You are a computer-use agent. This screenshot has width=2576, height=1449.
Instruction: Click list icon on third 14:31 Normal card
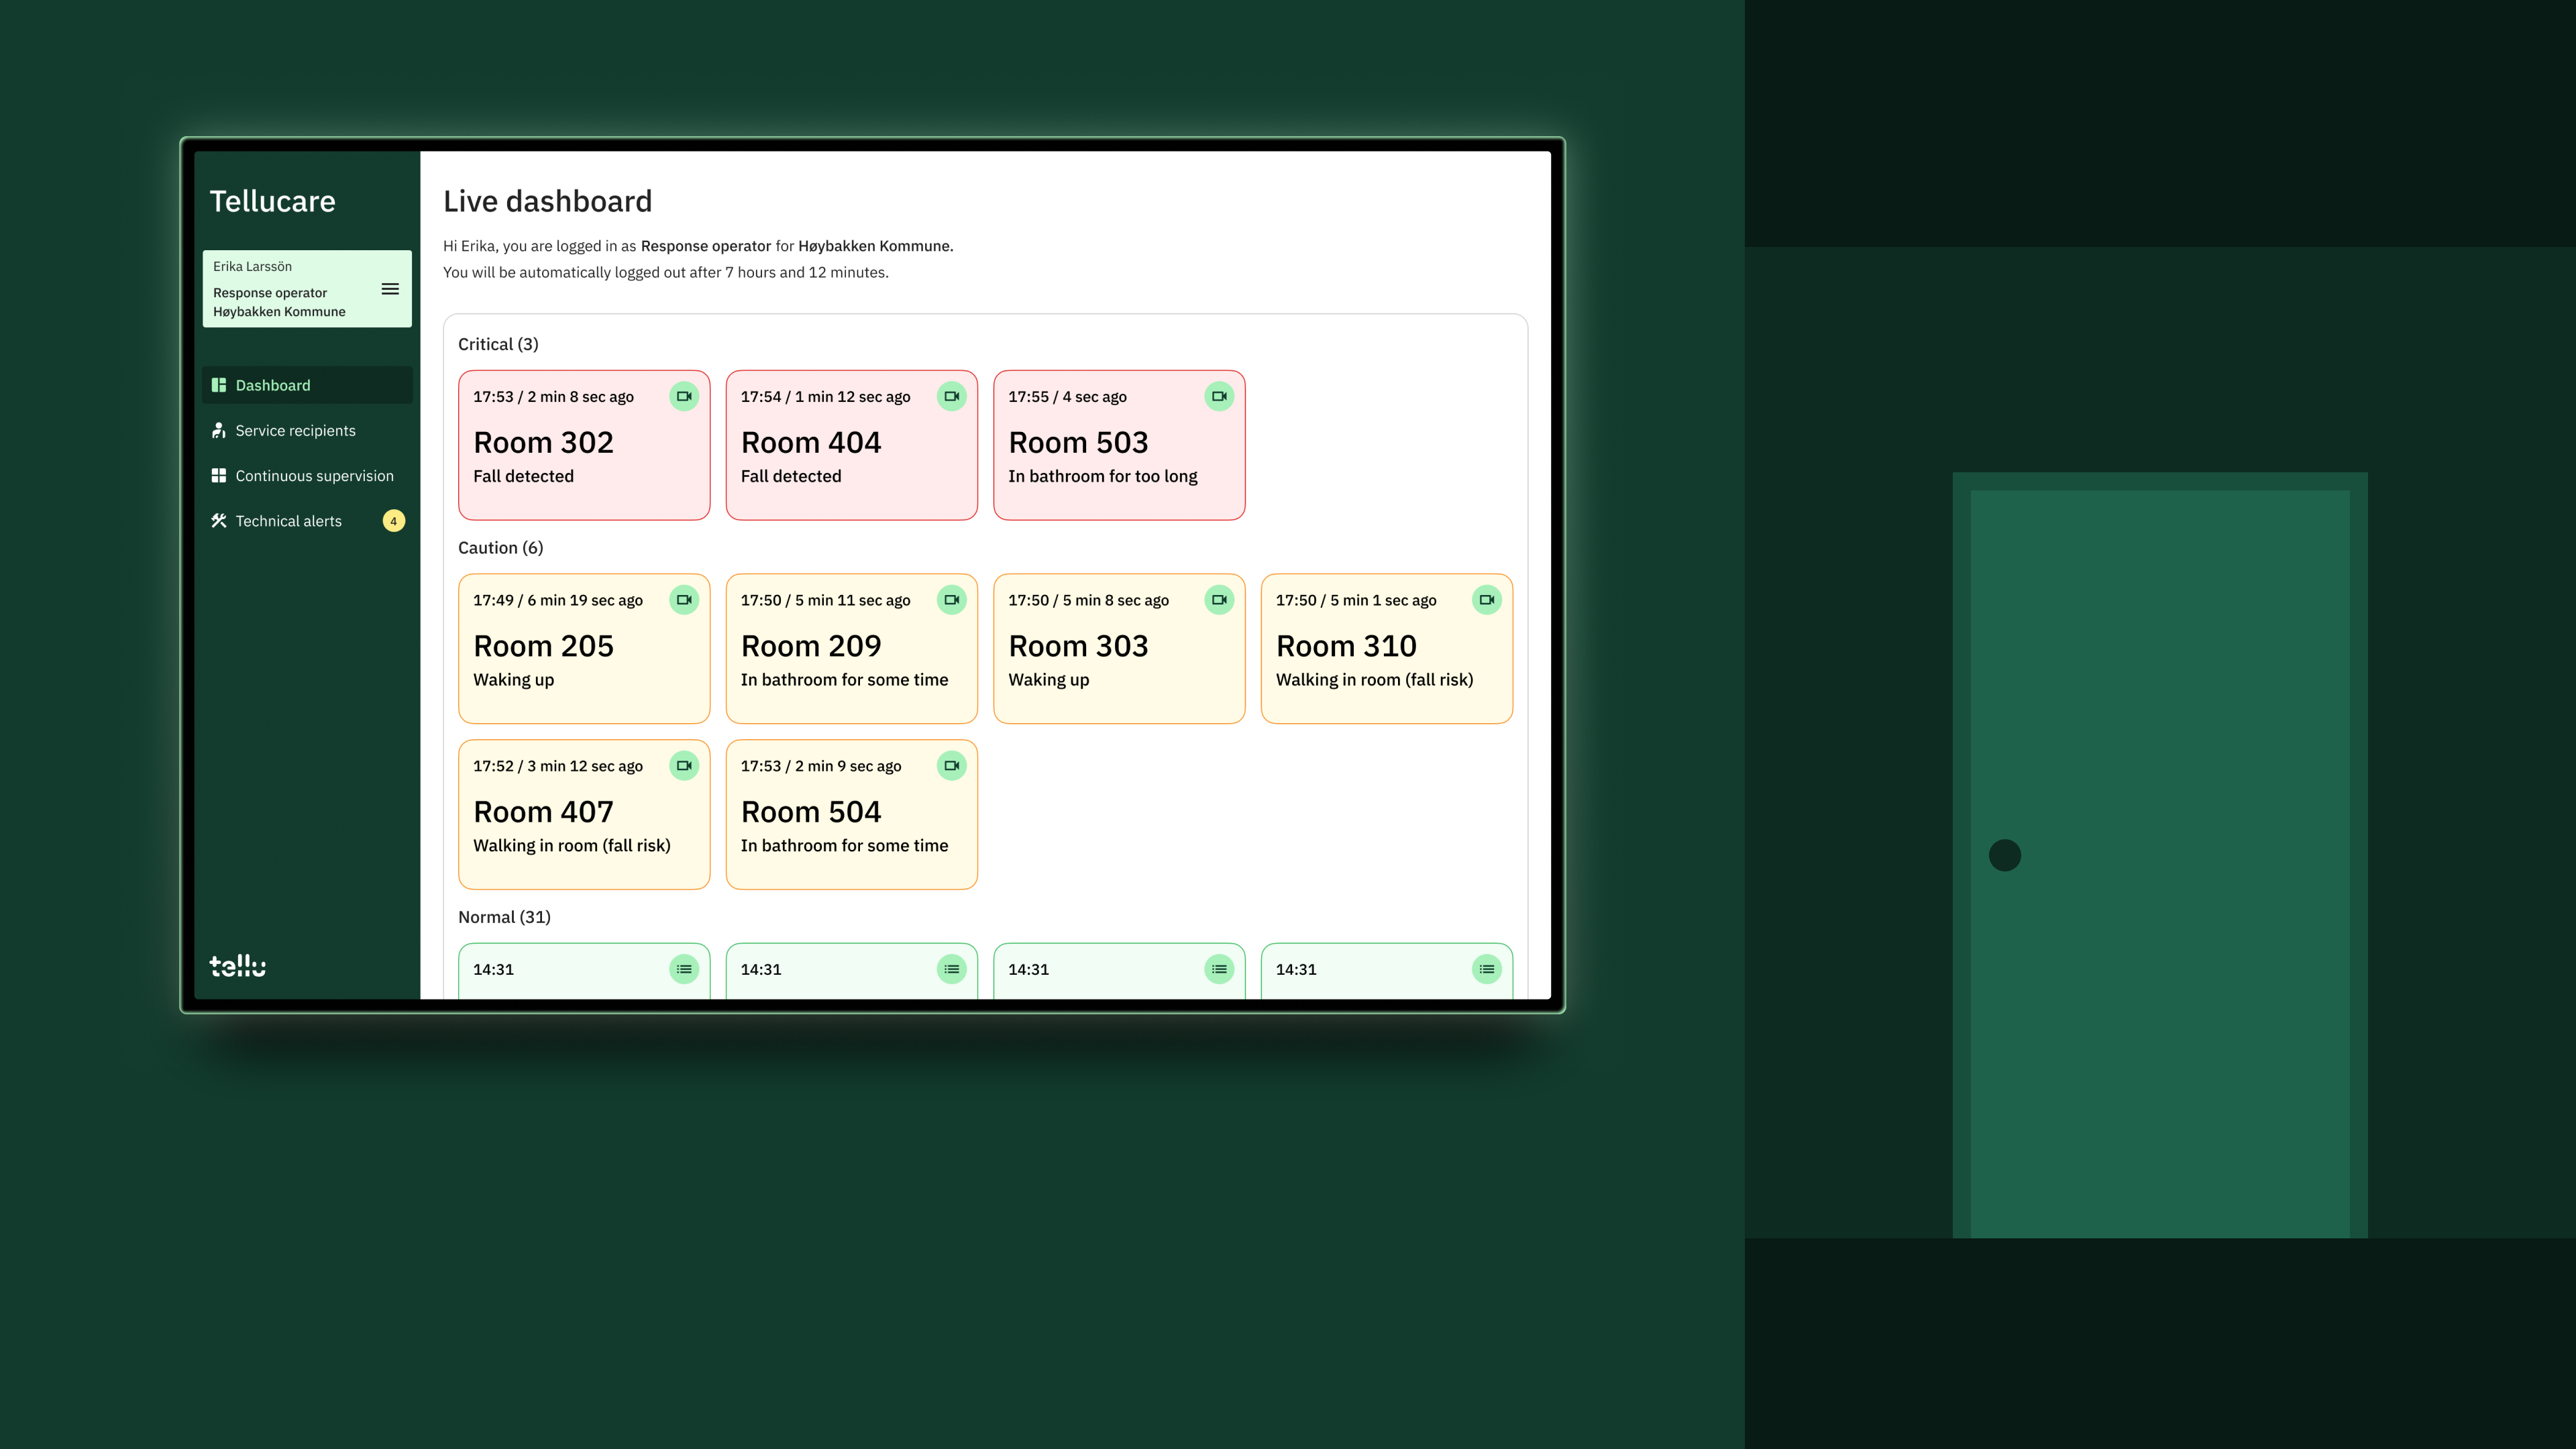click(x=1219, y=969)
